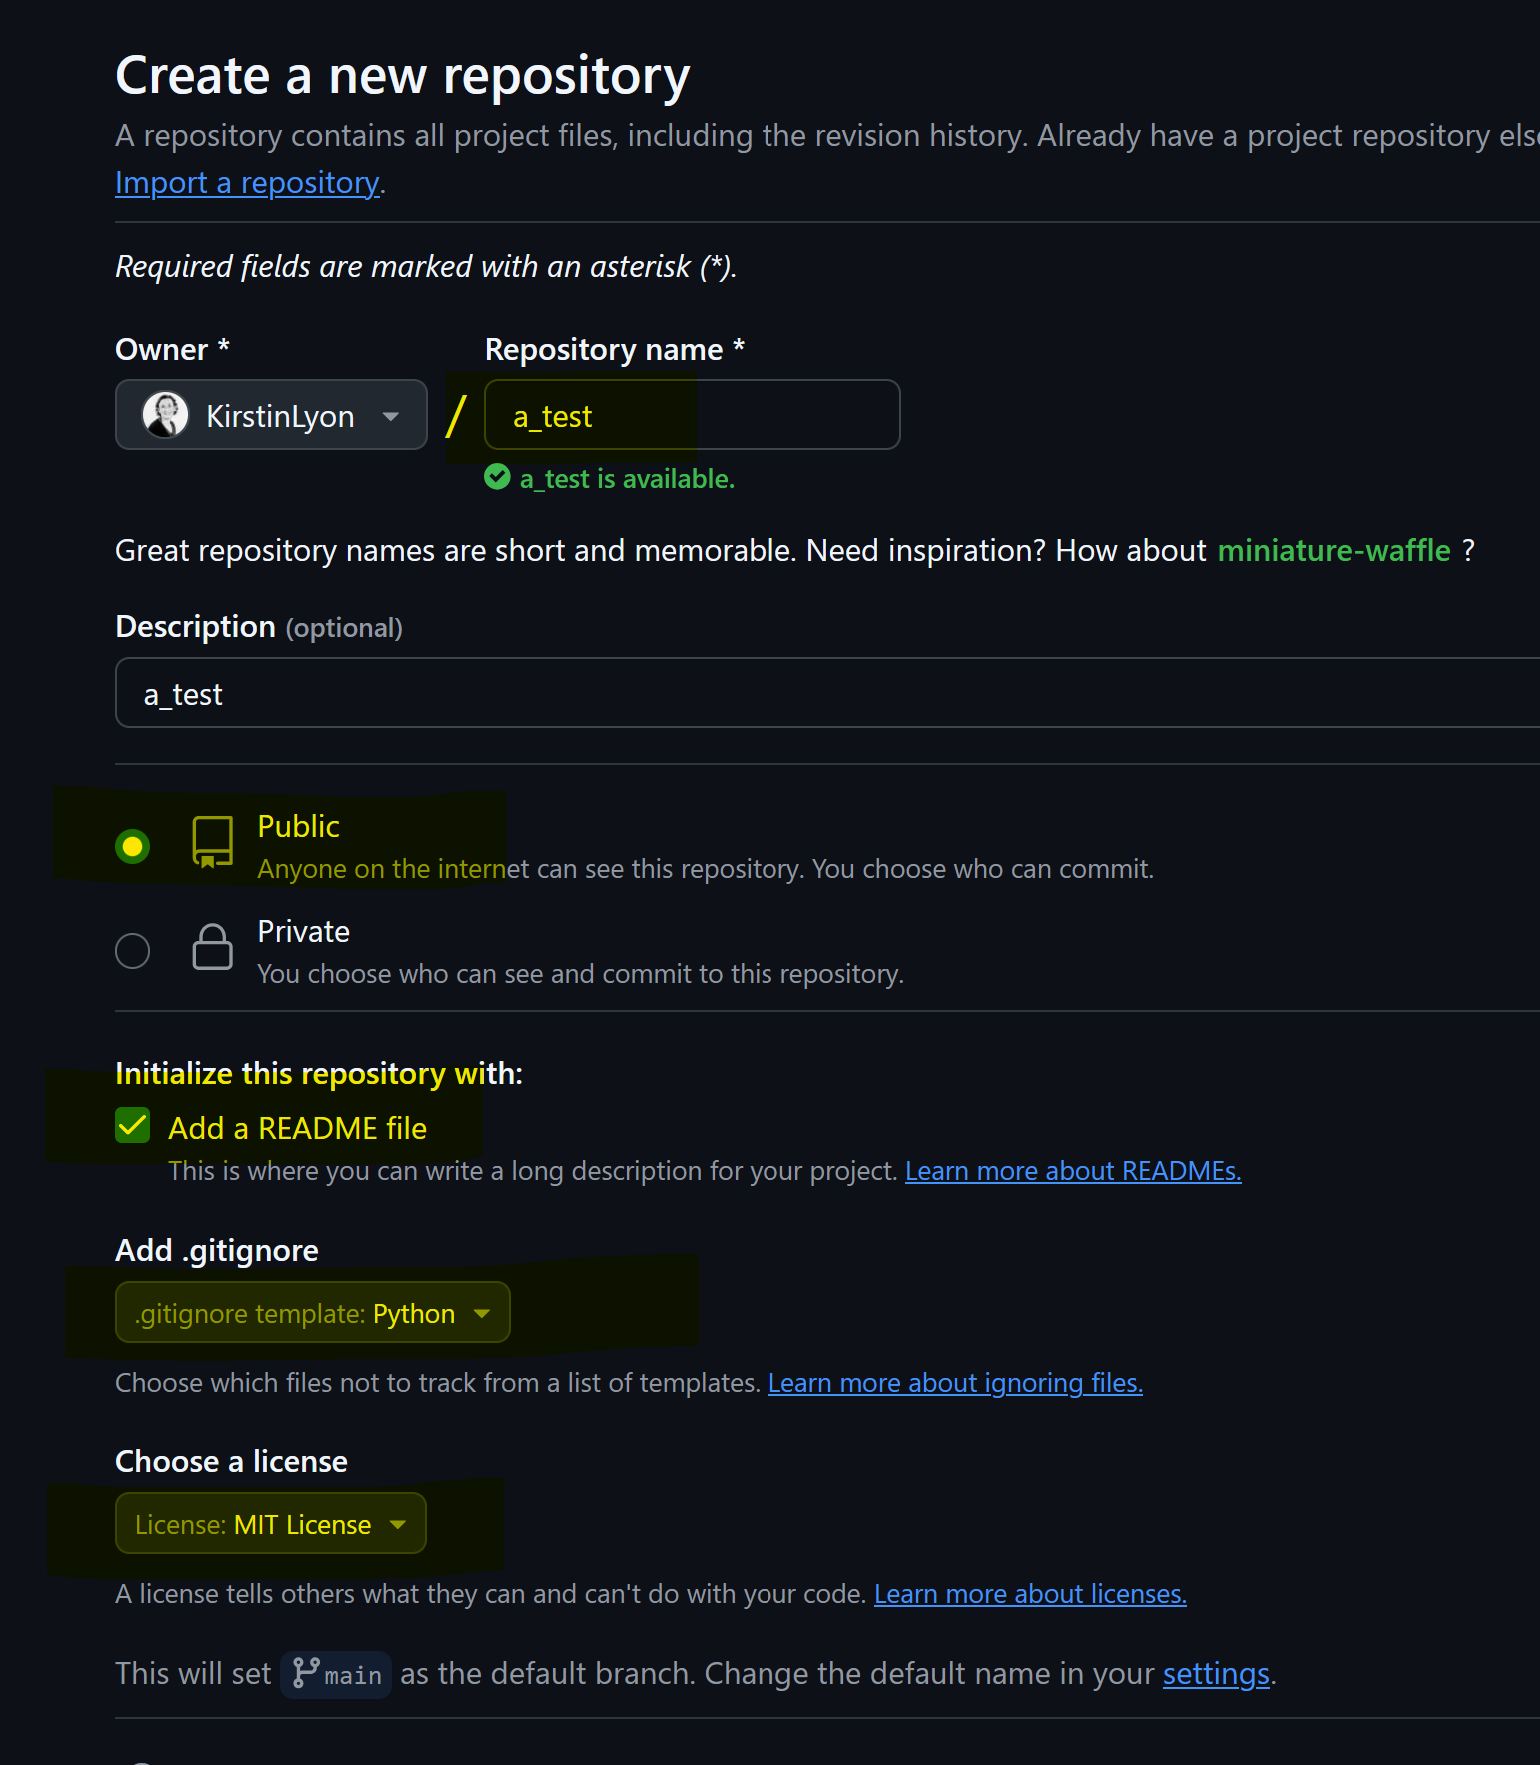
Task: Open the .gitignore template Python dropdown
Action: (x=313, y=1313)
